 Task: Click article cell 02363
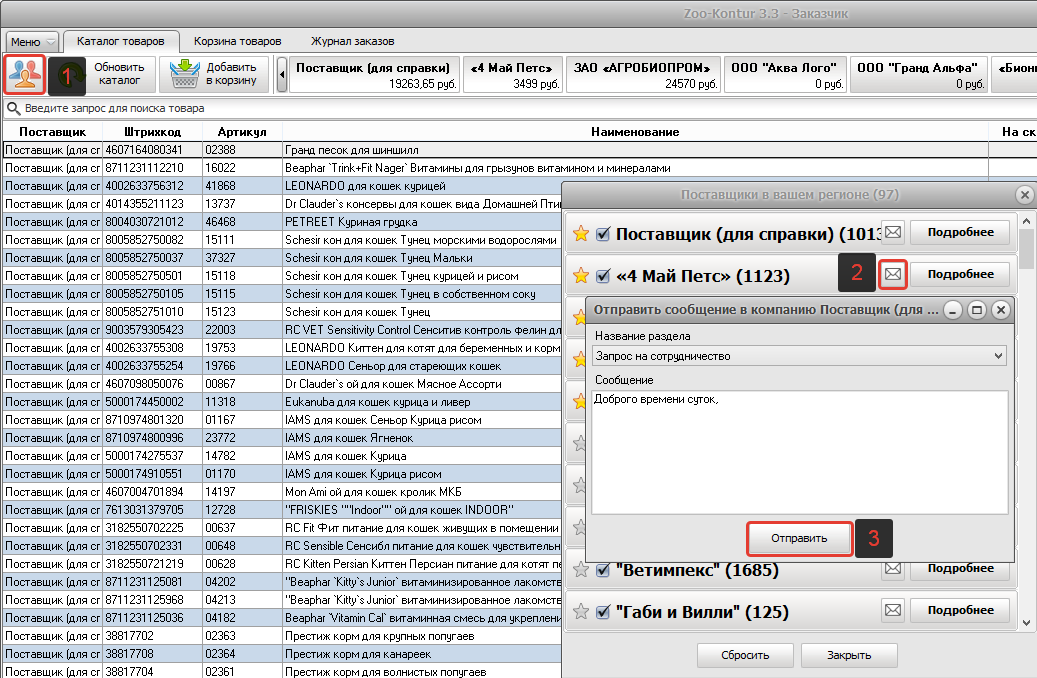tap(242, 636)
